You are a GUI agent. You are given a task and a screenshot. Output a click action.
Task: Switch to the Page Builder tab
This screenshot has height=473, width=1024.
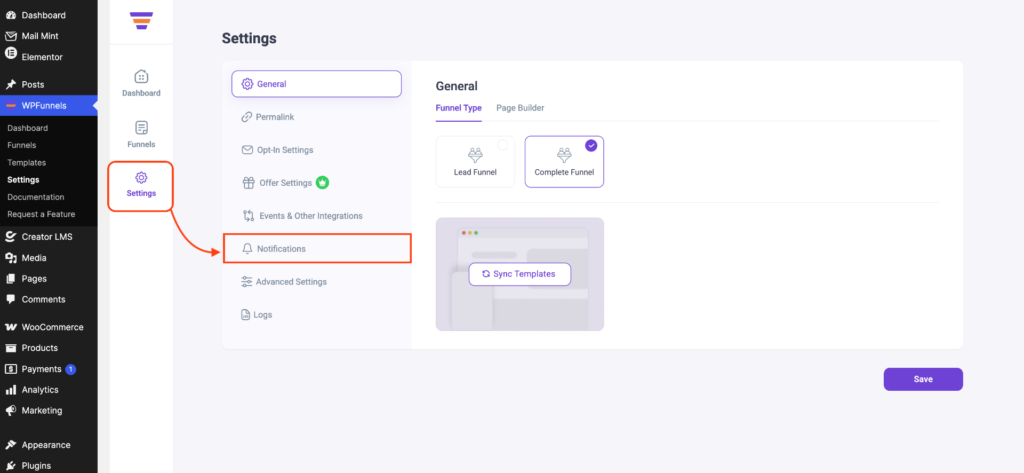coord(520,108)
